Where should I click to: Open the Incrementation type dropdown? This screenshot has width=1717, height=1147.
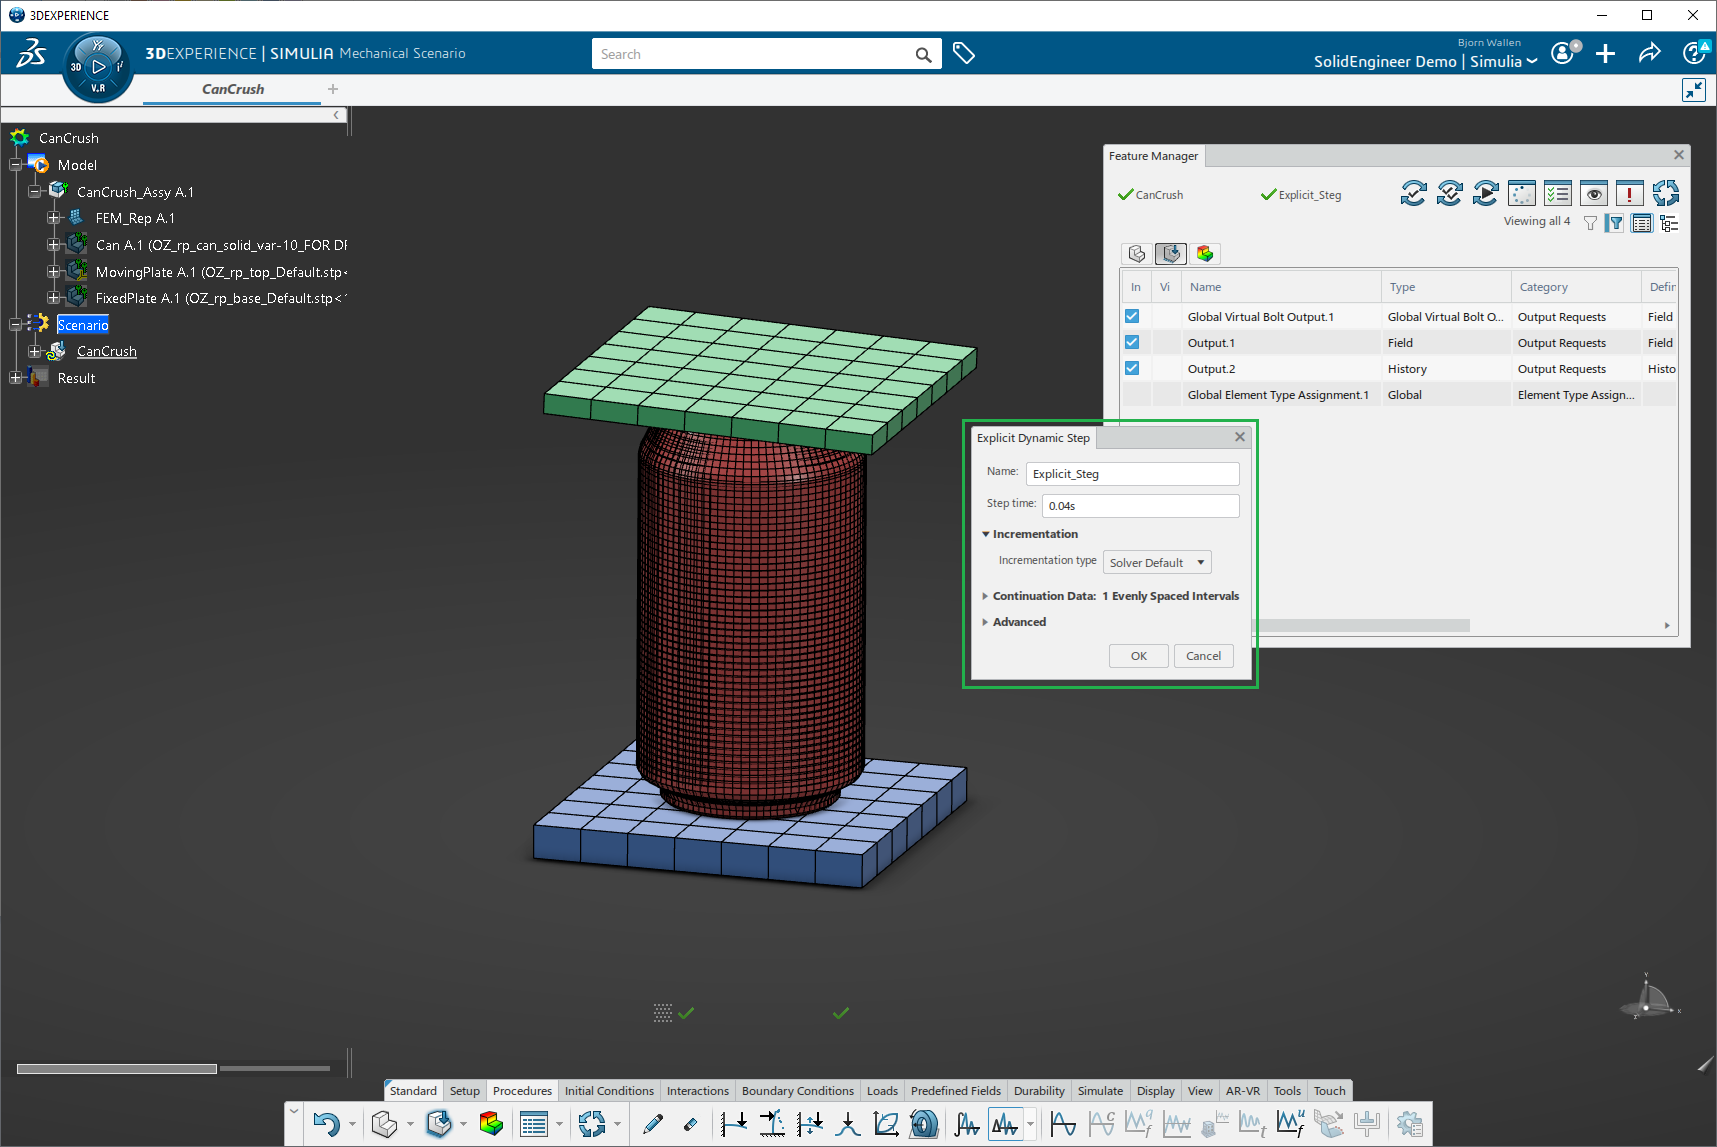tap(1157, 562)
